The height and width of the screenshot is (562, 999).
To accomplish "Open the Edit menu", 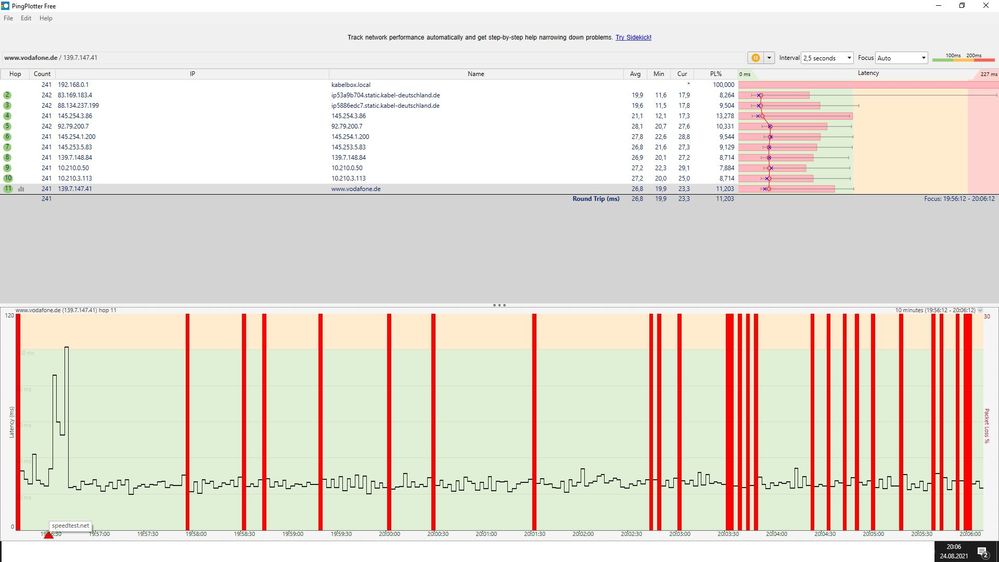I will pos(25,18).
